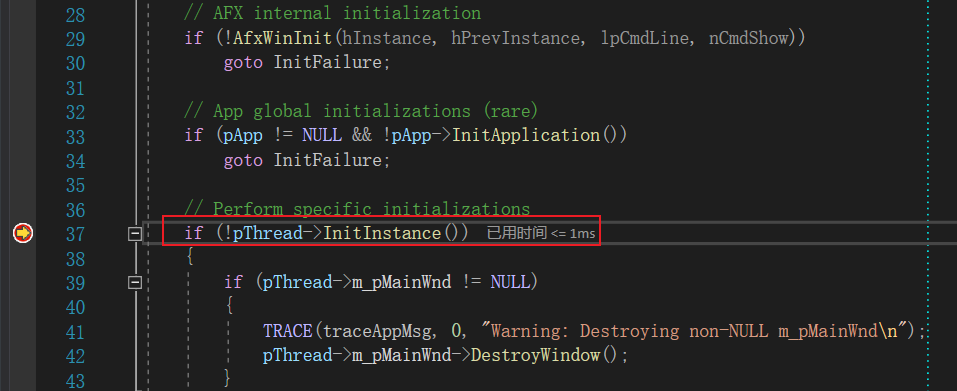Image resolution: width=957 pixels, height=391 pixels.
Task: Click the warning string on line 41
Action: [695, 331]
